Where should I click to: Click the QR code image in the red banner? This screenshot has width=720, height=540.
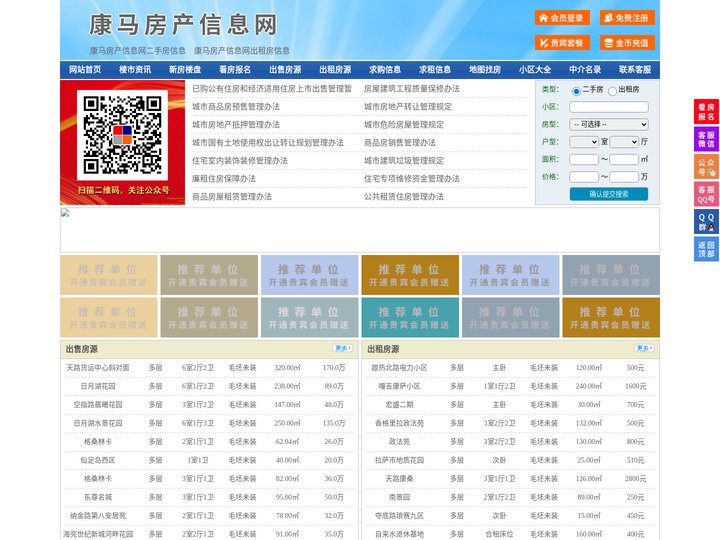click(x=122, y=135)
